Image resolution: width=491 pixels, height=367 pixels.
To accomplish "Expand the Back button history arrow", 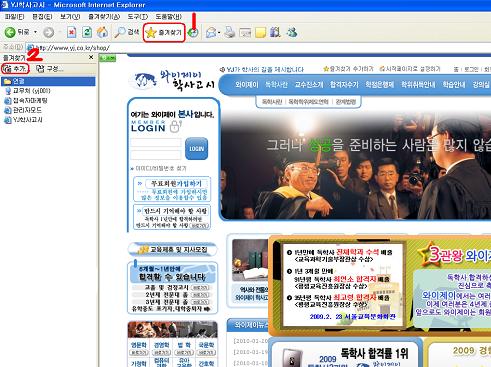I will (35, 32).
